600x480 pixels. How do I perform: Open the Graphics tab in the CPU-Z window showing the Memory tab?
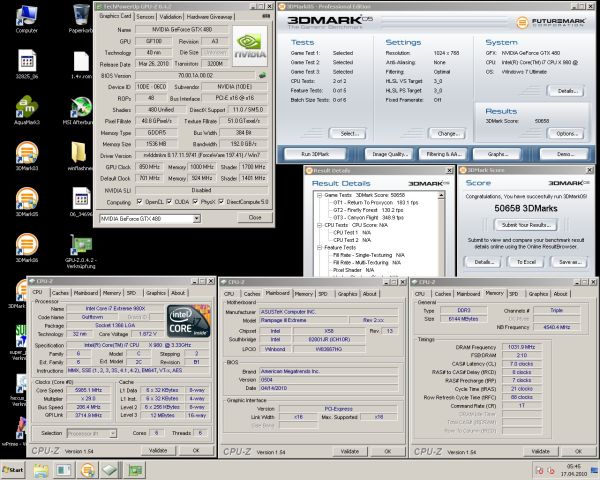tap(538, 294)
